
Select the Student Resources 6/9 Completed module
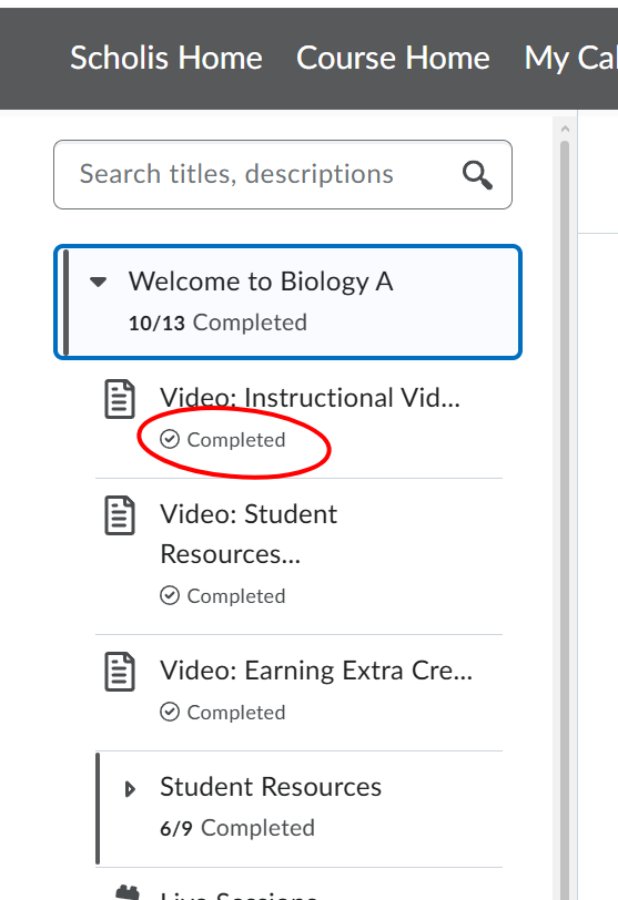point(299,808)
